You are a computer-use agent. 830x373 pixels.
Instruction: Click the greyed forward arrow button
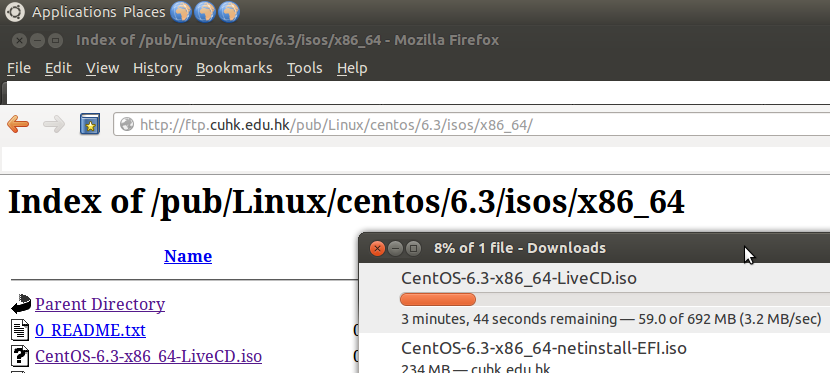tap(54, 125)
